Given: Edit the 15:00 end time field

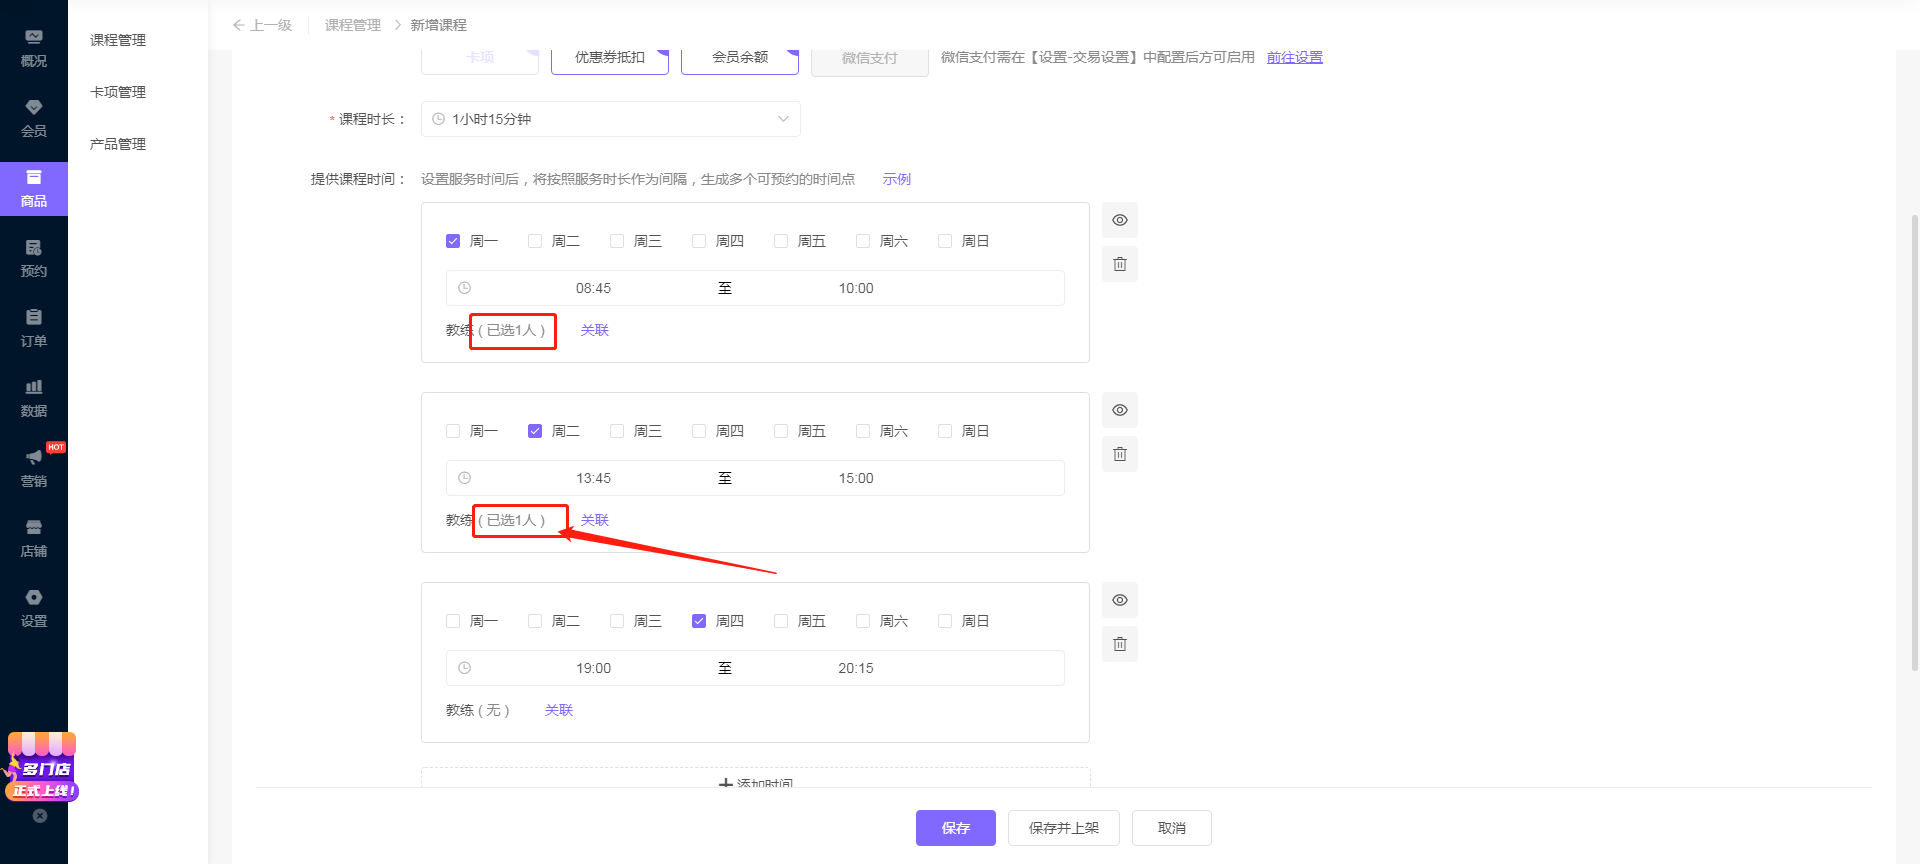Looking at the screenshot, I should (856, 478).
